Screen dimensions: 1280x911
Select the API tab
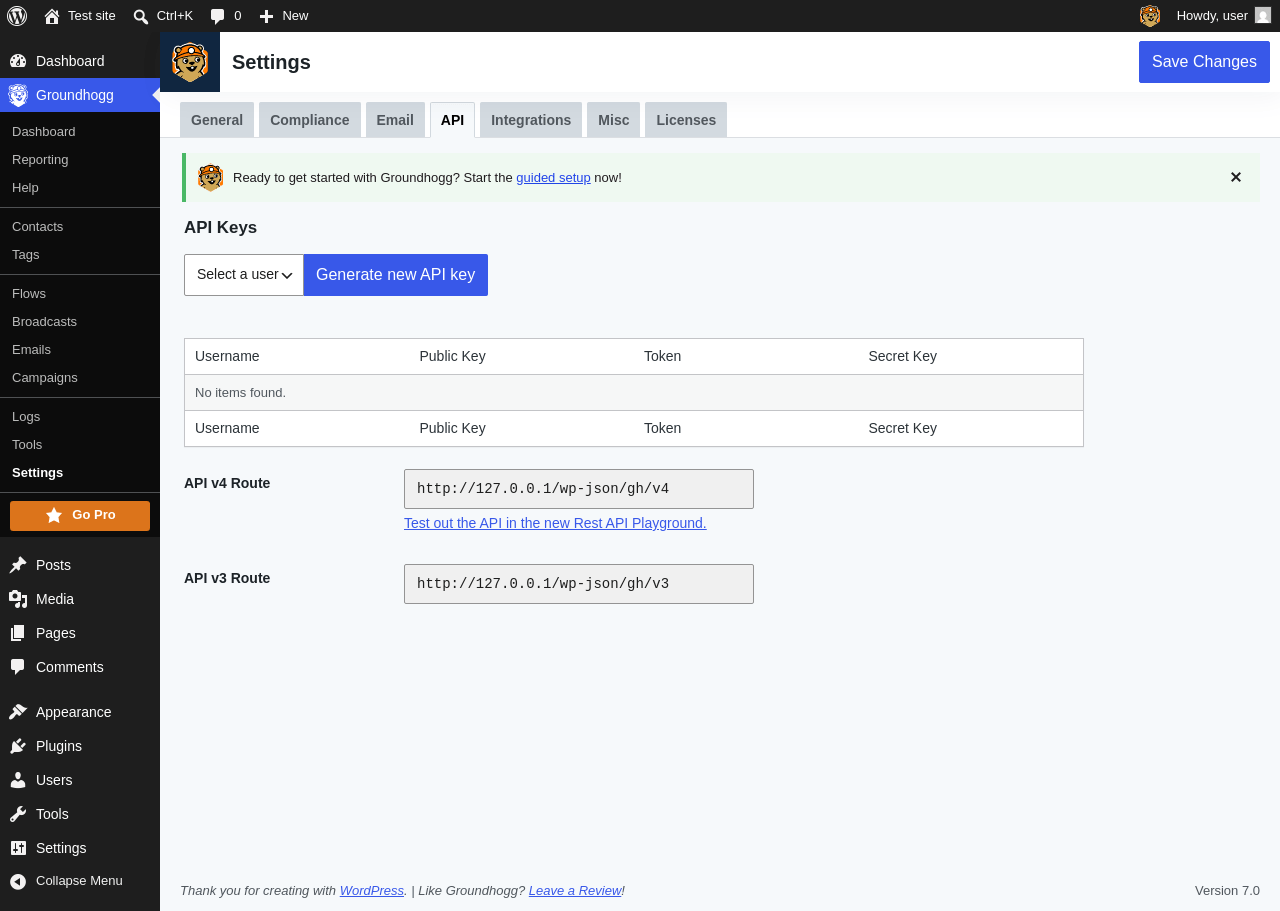(x=453, y=120)
